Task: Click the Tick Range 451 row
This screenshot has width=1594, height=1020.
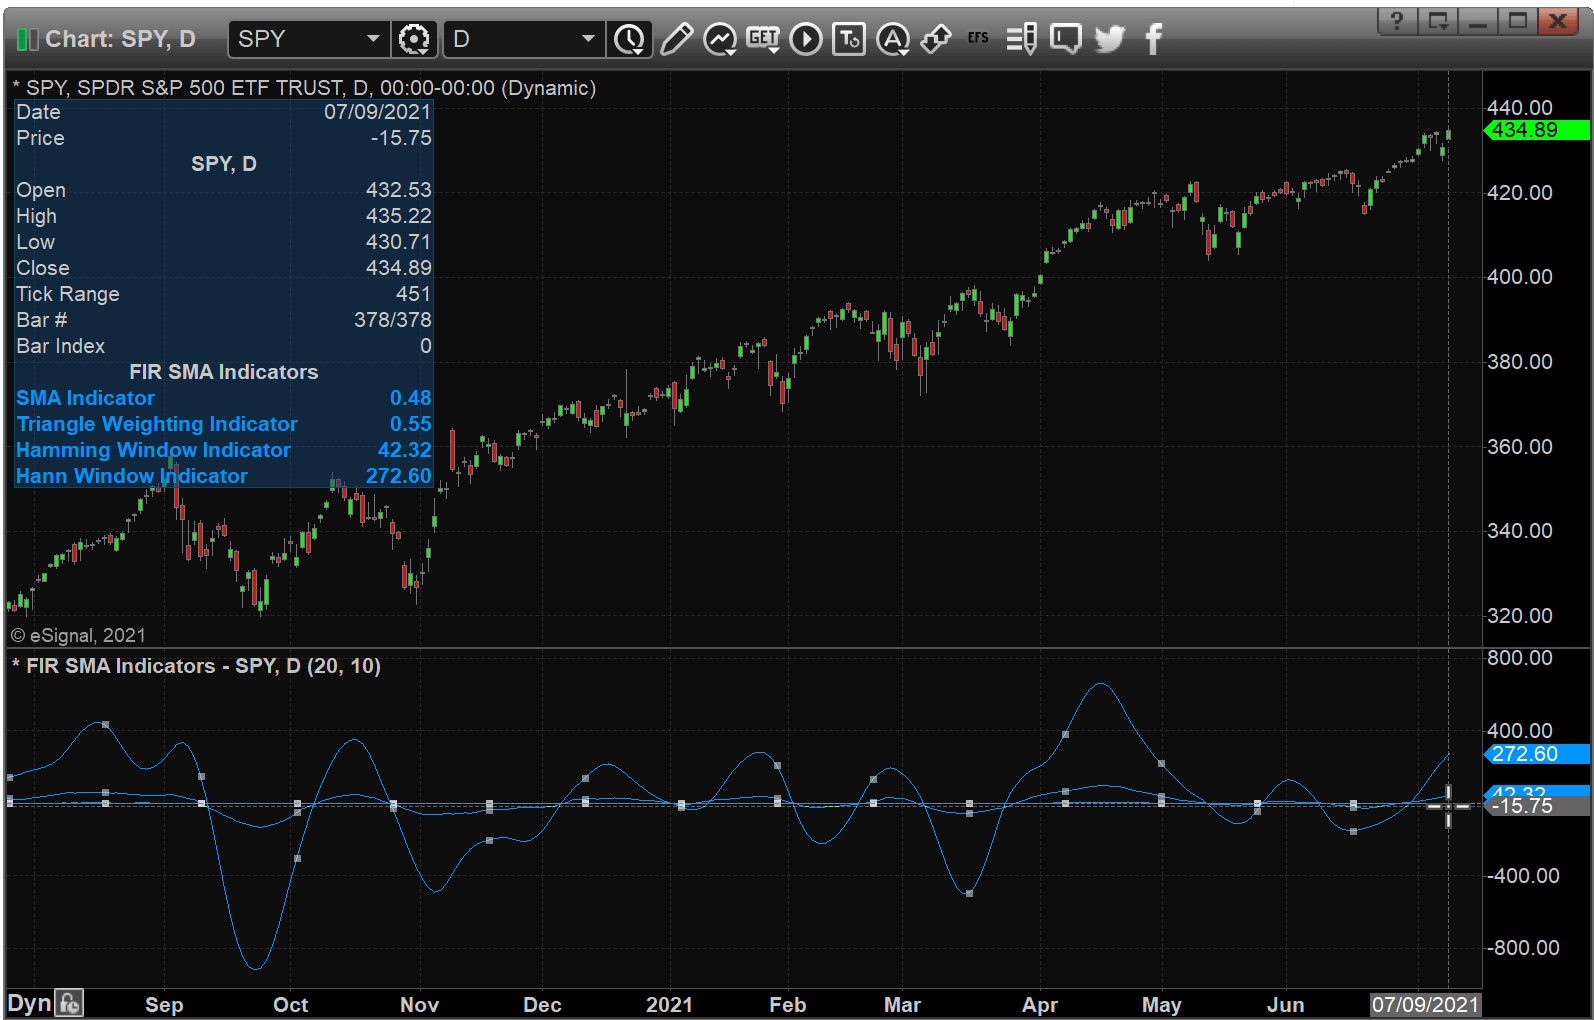Action: [x=224, y=294]
